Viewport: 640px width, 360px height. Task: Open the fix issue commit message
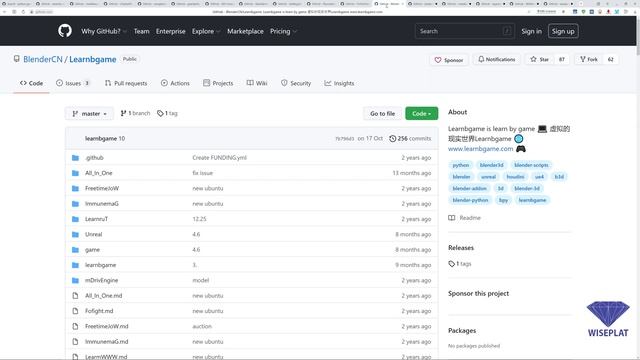[202, 173]
